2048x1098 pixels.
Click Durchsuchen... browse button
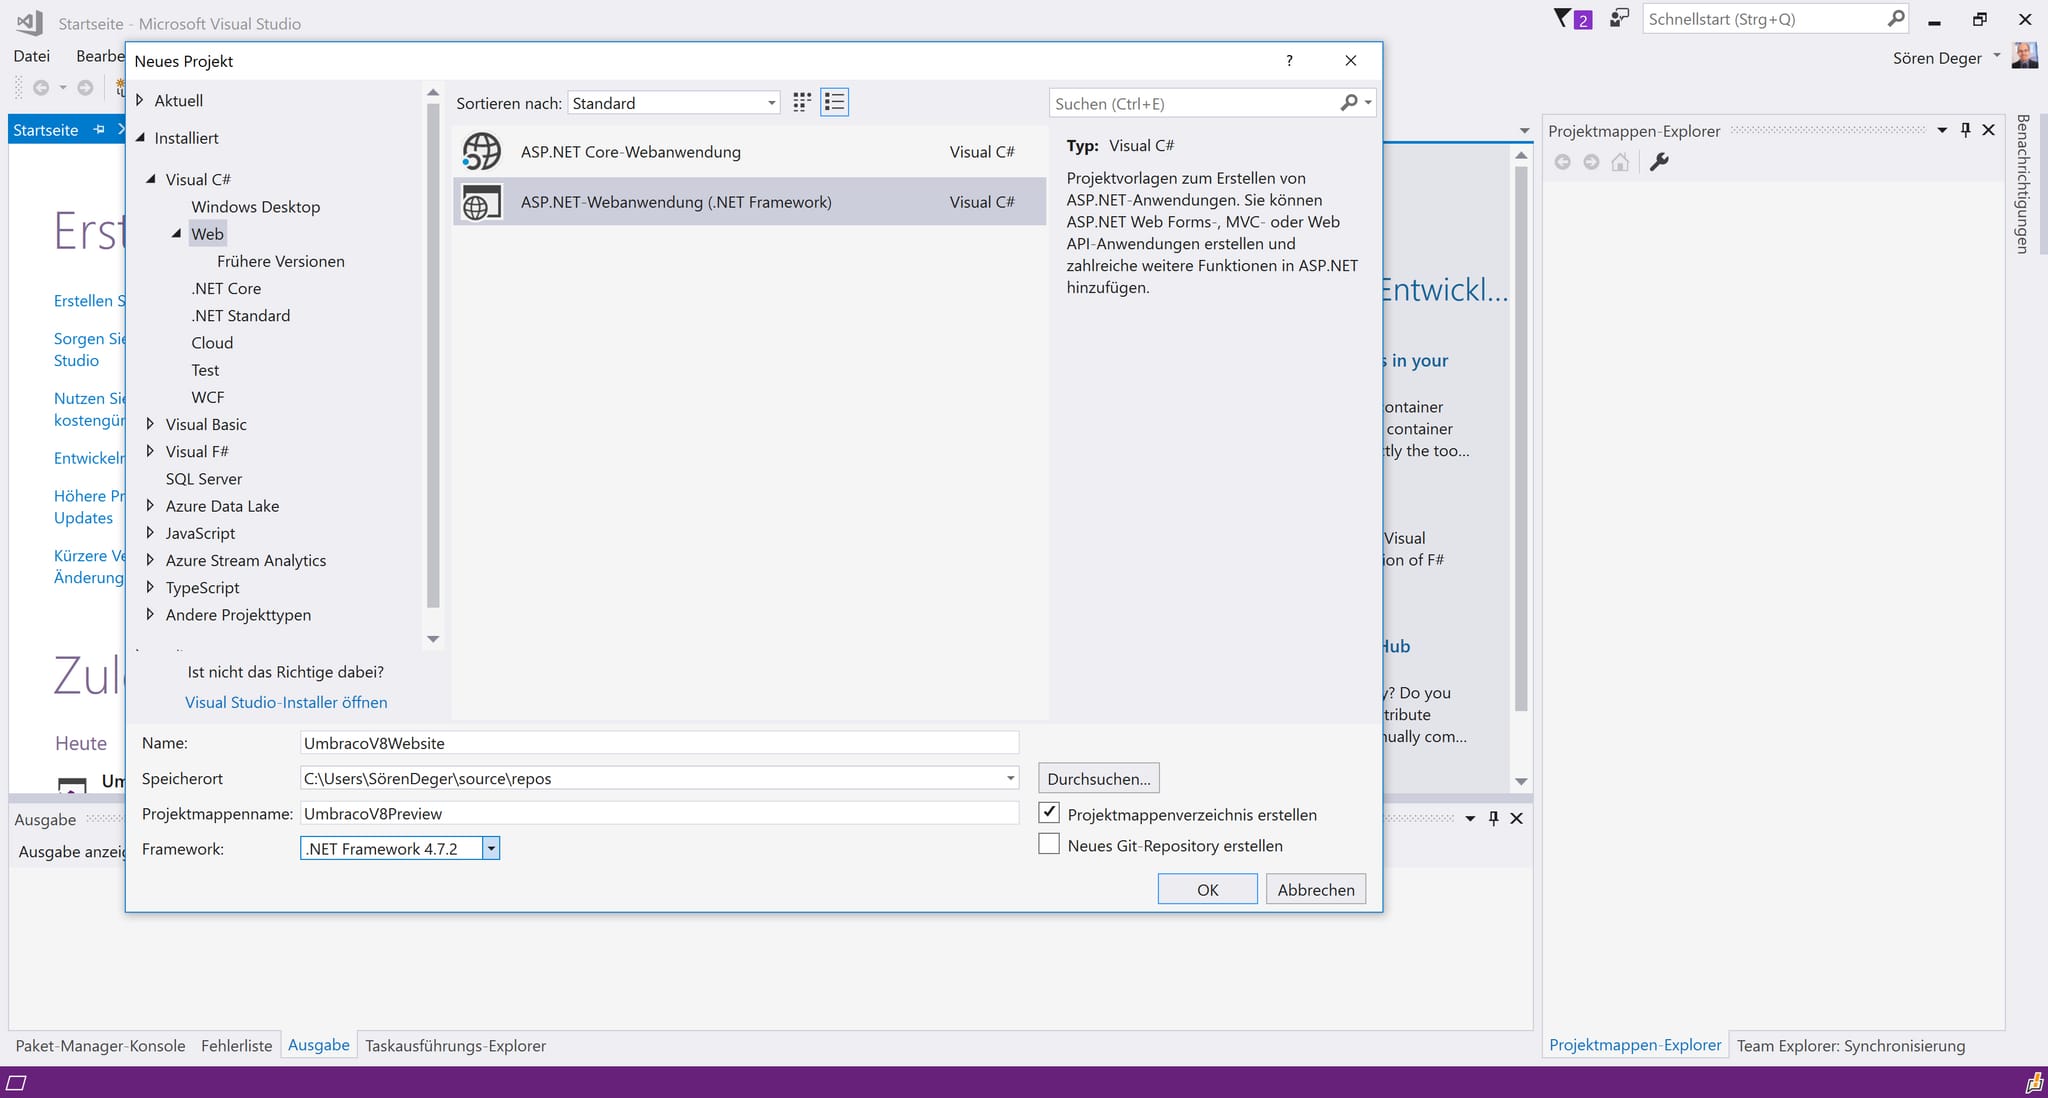tap(1099, 778)
